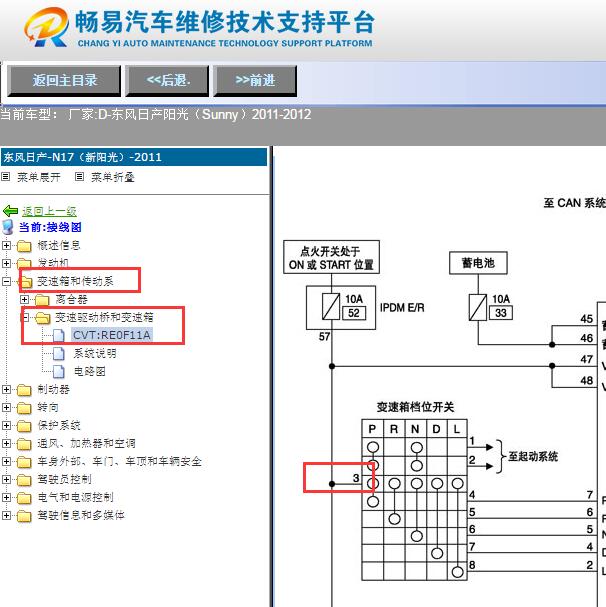
Task: Select the CVT:RE0F11A tree item
Action: click(x=112, y=335)
